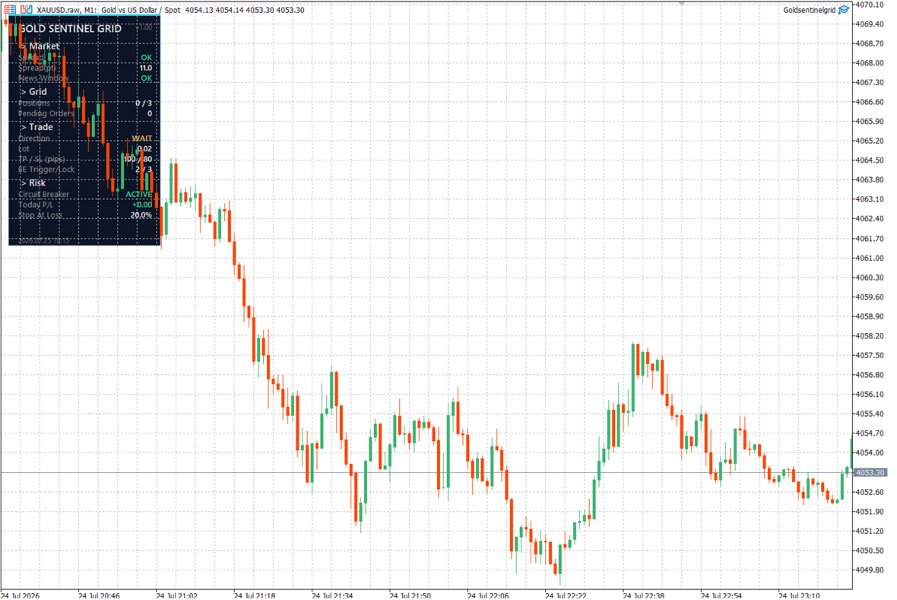Click the lot value 0.02
Image resolution: width=897 pixels, height=600 pixels.
[x=145, y=149]
